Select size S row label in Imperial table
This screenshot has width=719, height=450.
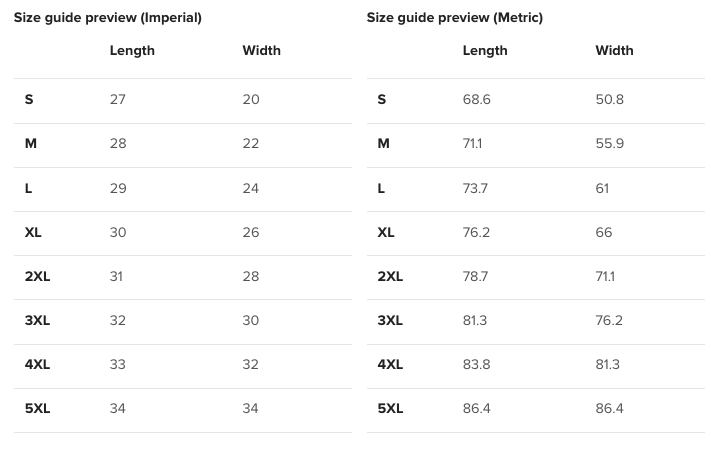pyautogui.click(x=29, y=99)
